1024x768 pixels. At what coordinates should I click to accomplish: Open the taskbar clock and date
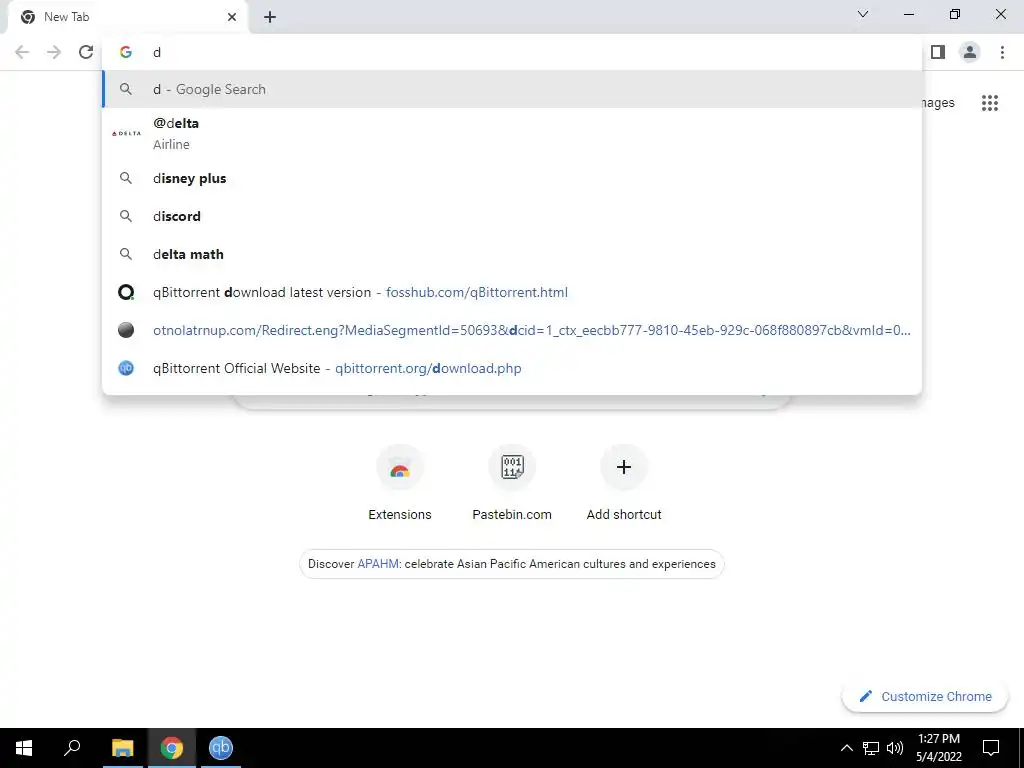pyautogui.click(x=938, y=748)
